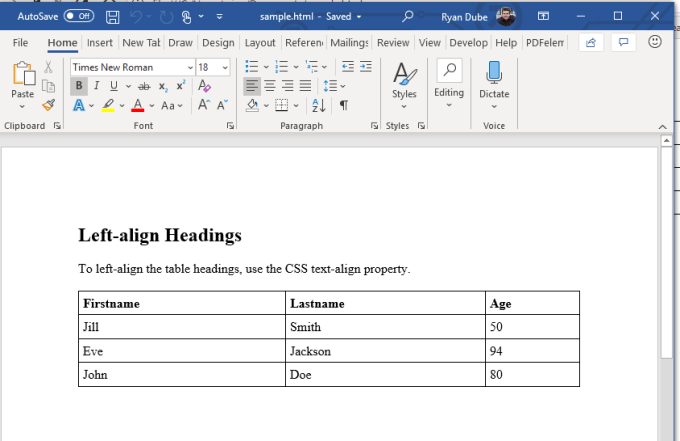Open the Multilevel List dropdown
Viewport: 680px width, 441px height.
point(324,67)
